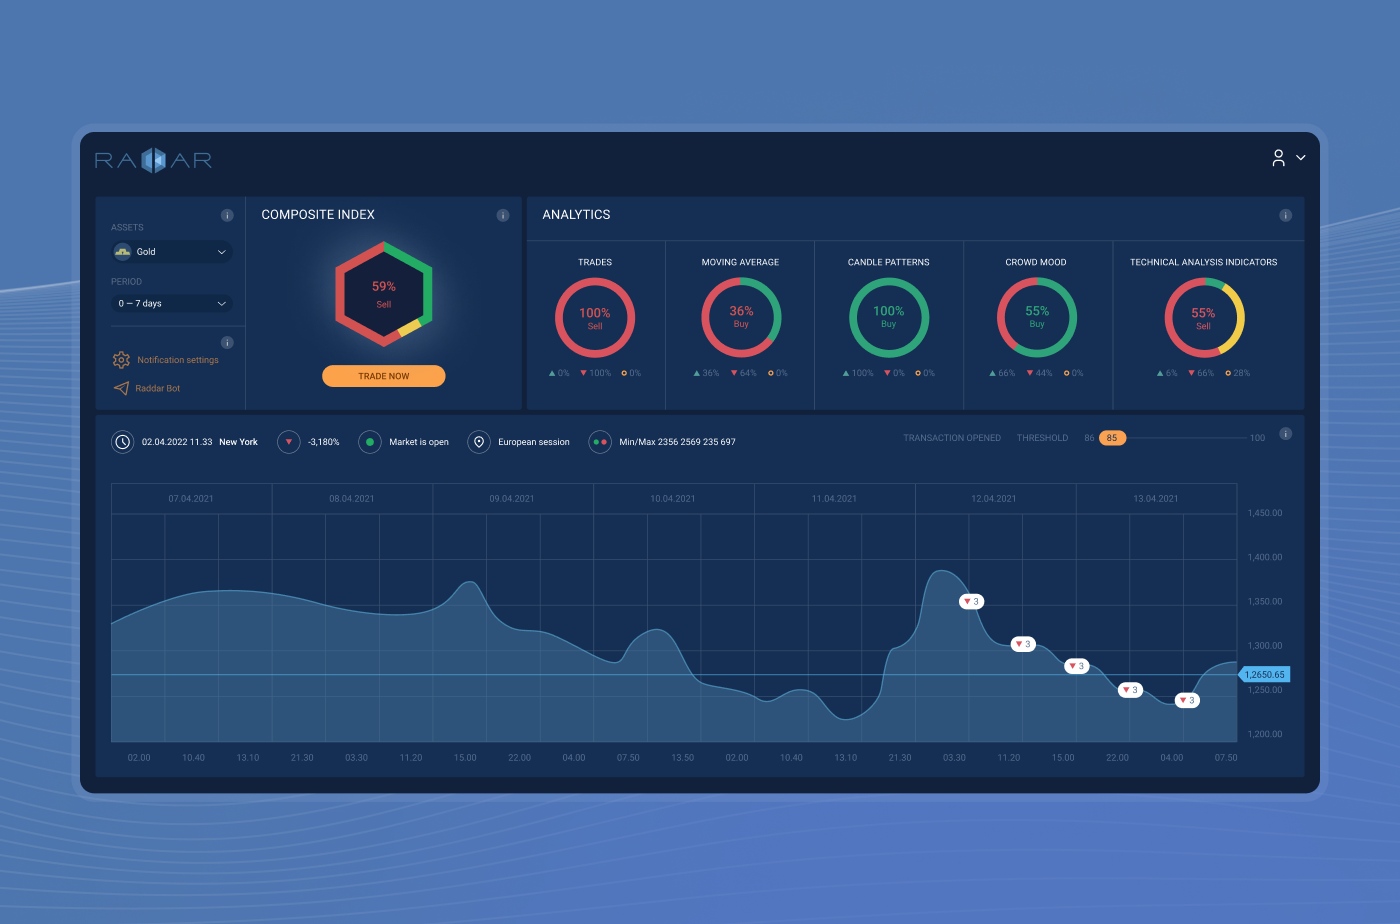This screenshot has width=1400, height=924.
Task: Click the Notification settings gear icon
Action: (x=121, y=360)
